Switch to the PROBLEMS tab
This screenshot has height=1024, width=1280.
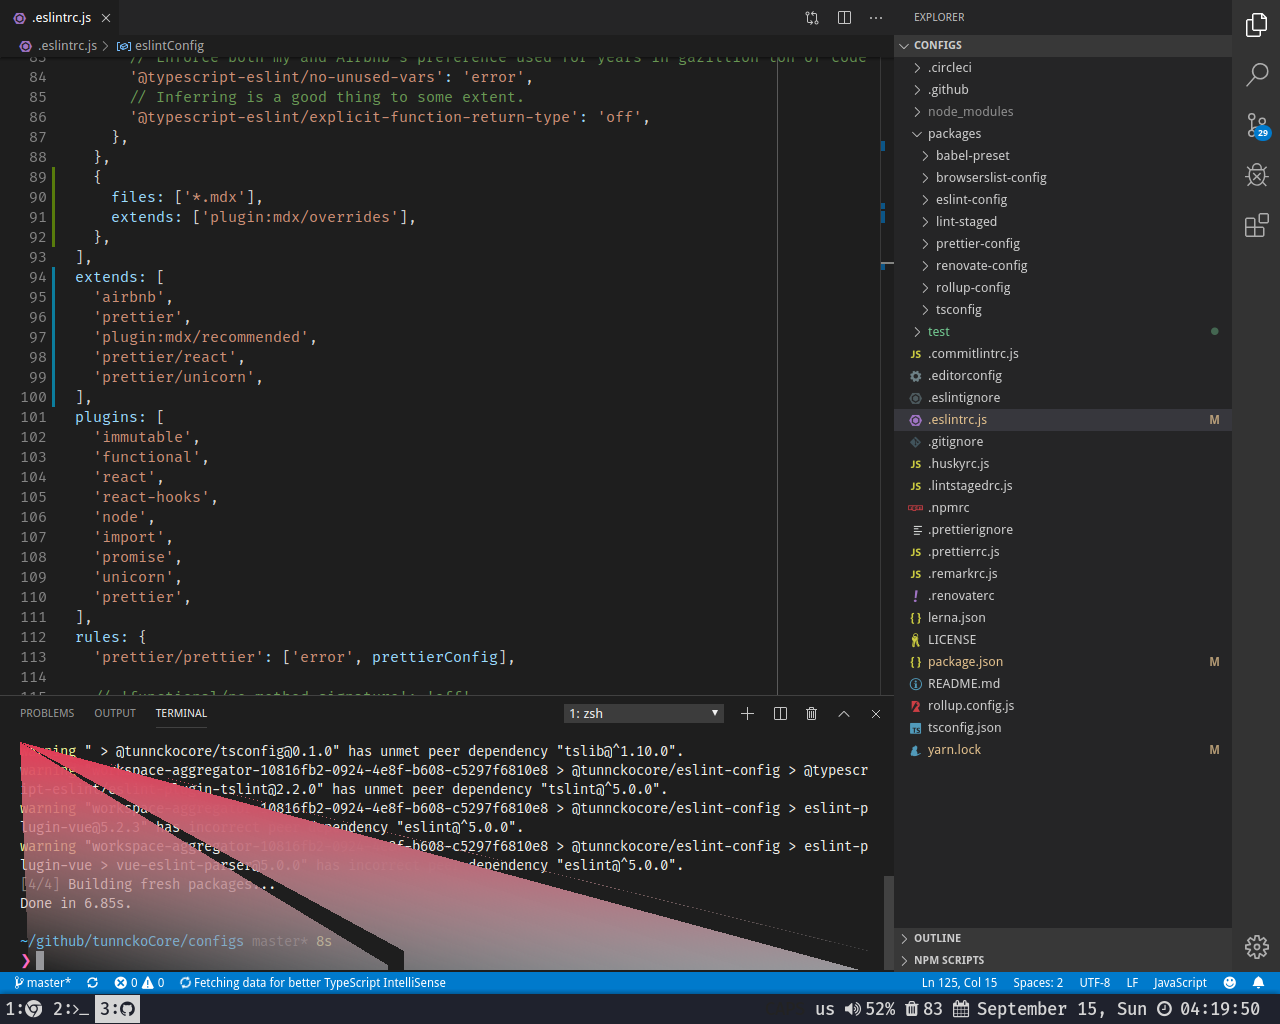coord(47,713)
